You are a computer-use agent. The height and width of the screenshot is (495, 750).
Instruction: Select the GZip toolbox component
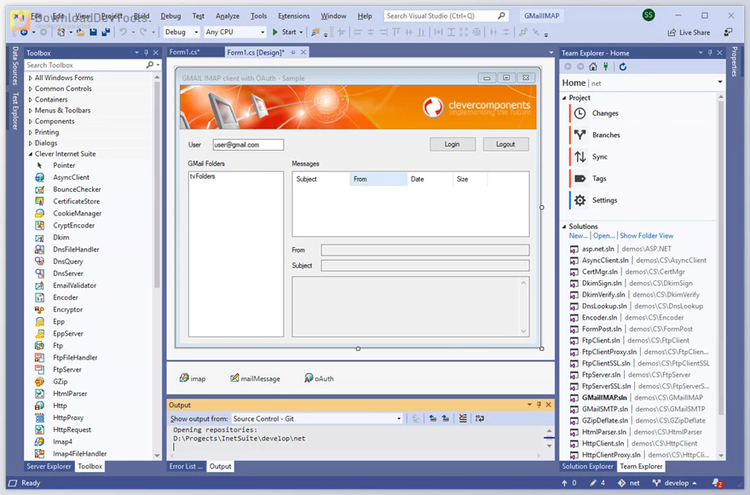(x=60, y=381)
